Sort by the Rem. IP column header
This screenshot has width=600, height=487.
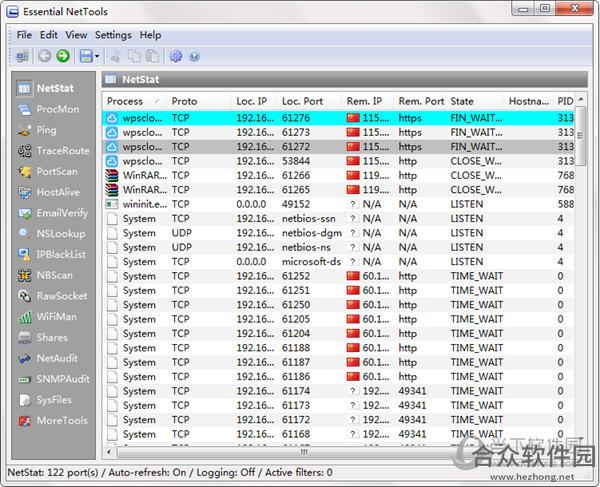click(x=368, y=101)
